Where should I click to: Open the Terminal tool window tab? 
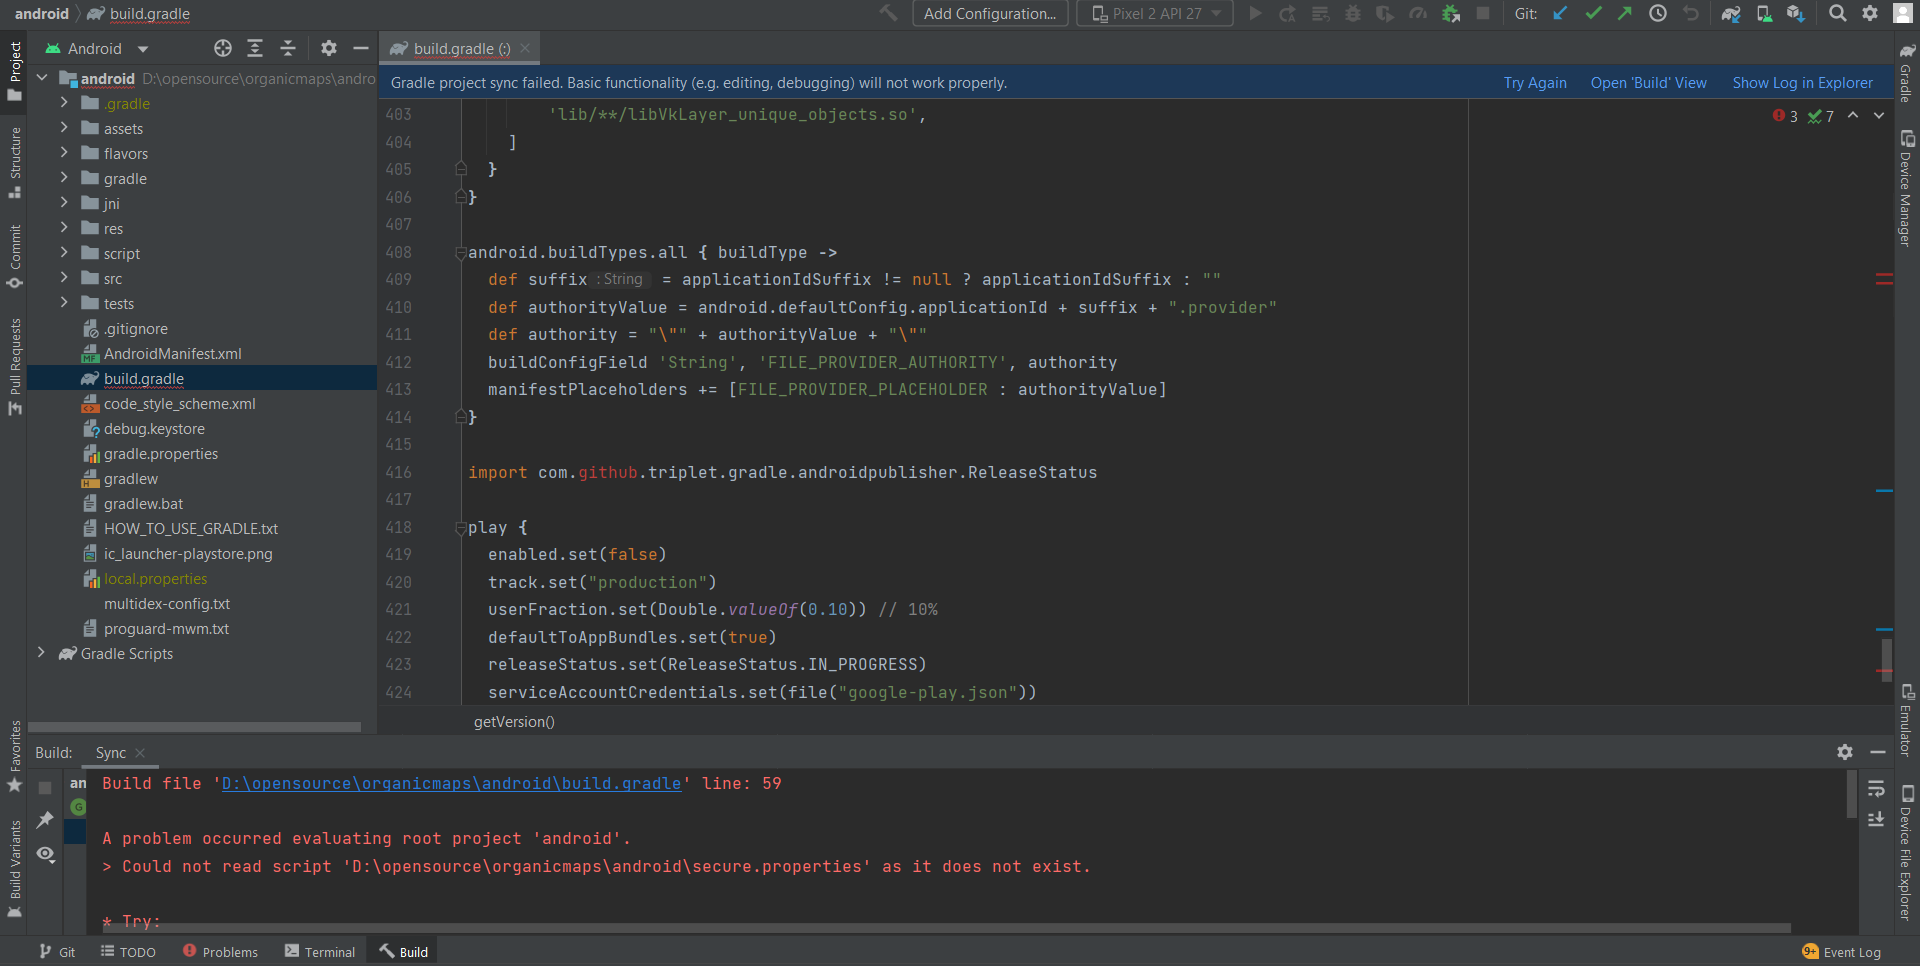(320, 952)
